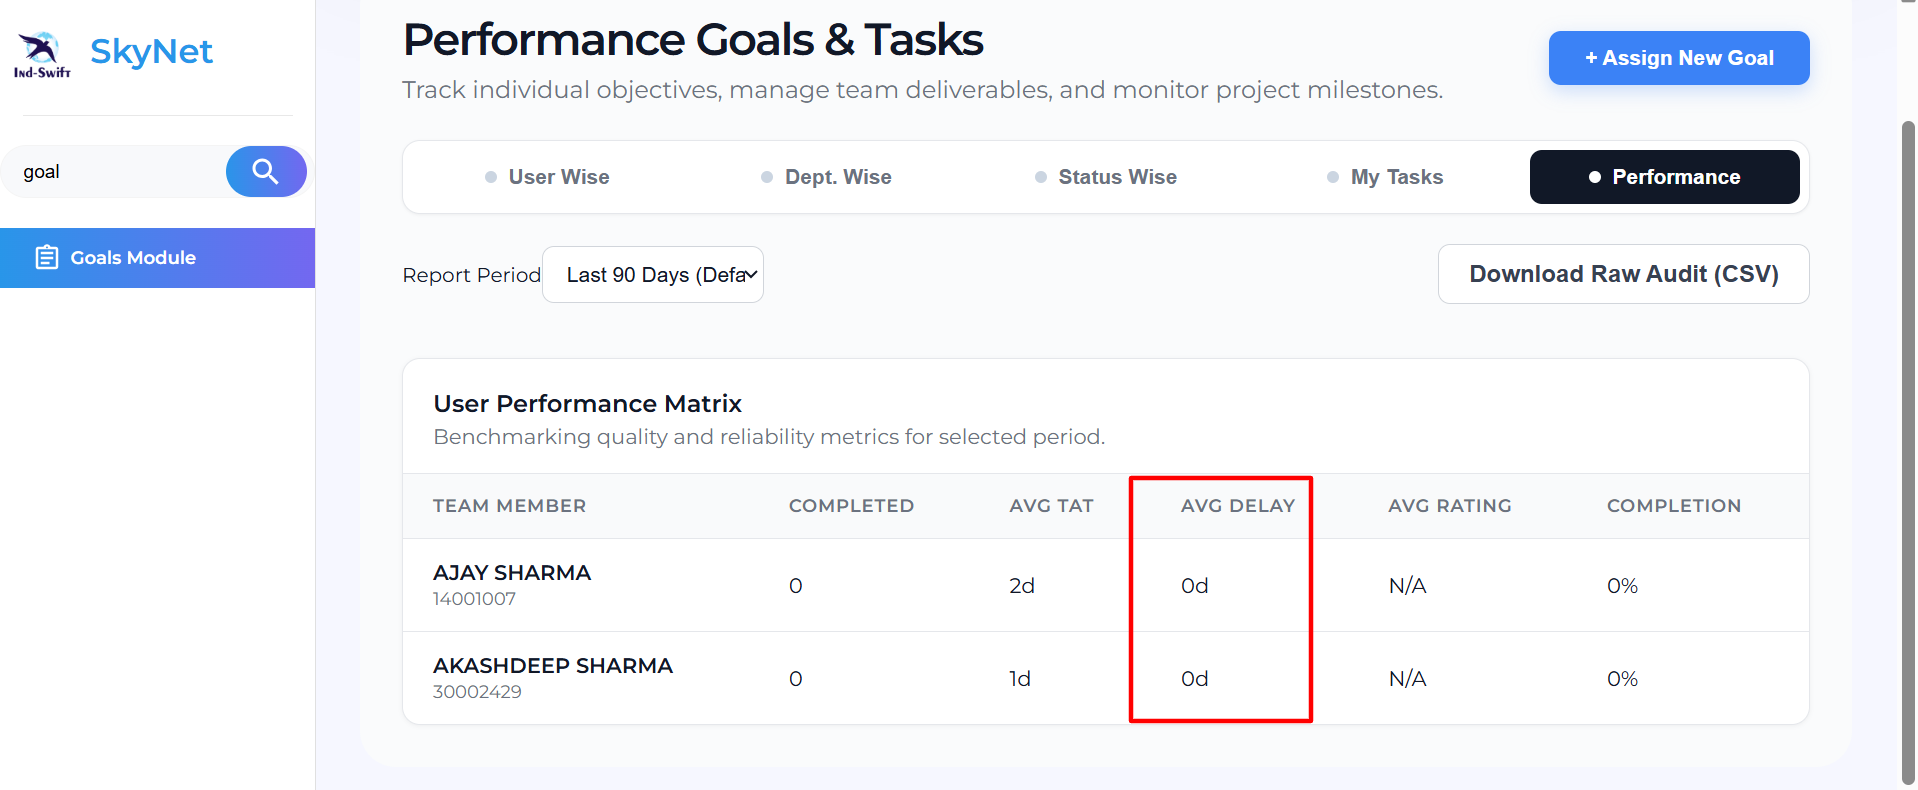This screenshot has height=790, width=1918.
Task: Click Akashdeep Sharma's completed count 0
Action: (796, 679)
